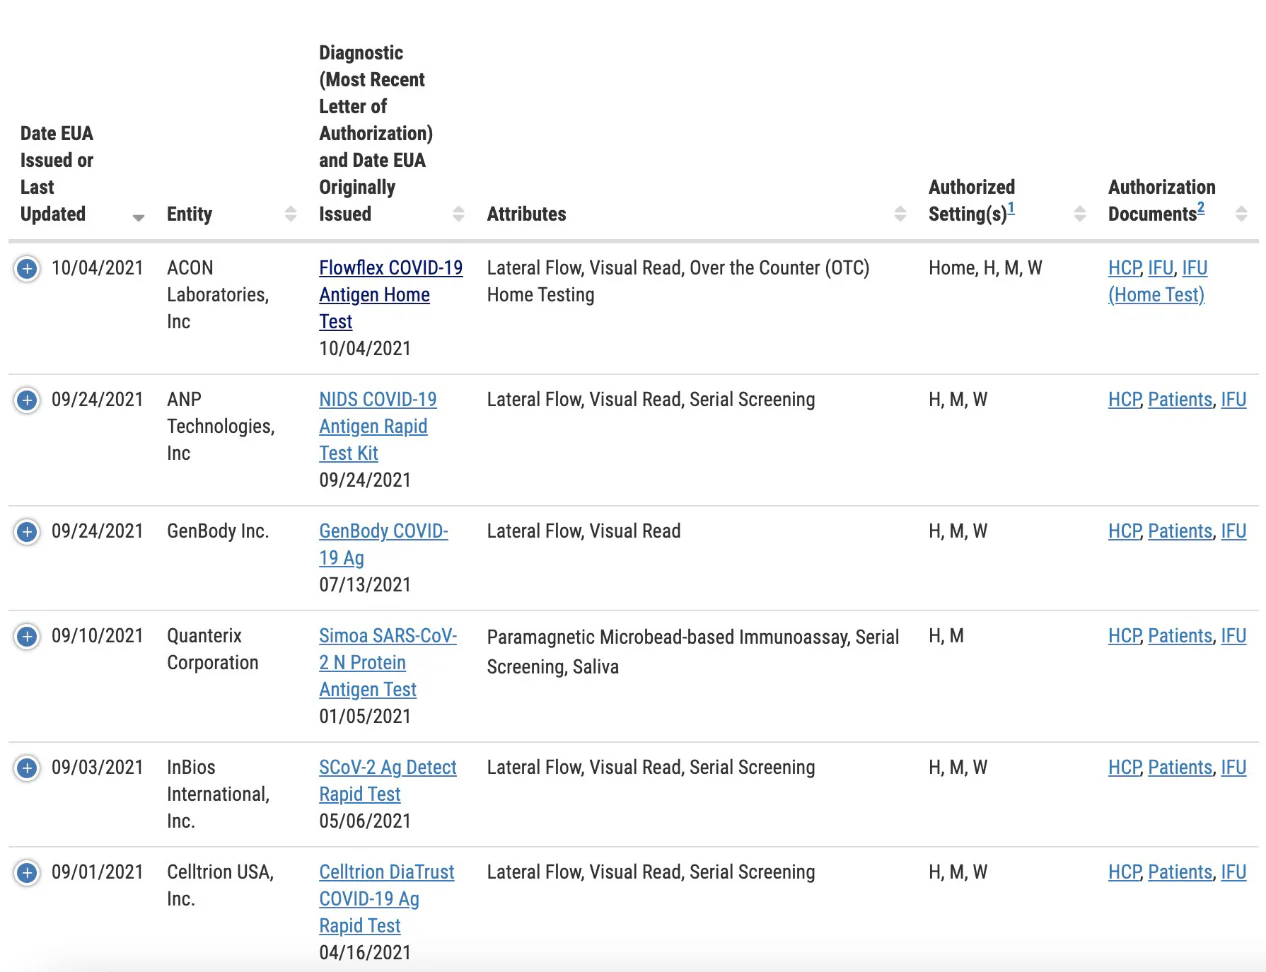1266x972 pixels.
Task: Open Flowflex COVID-19 Antigen Home Test link
Action: pyautogui.click(x=391, y=295)
